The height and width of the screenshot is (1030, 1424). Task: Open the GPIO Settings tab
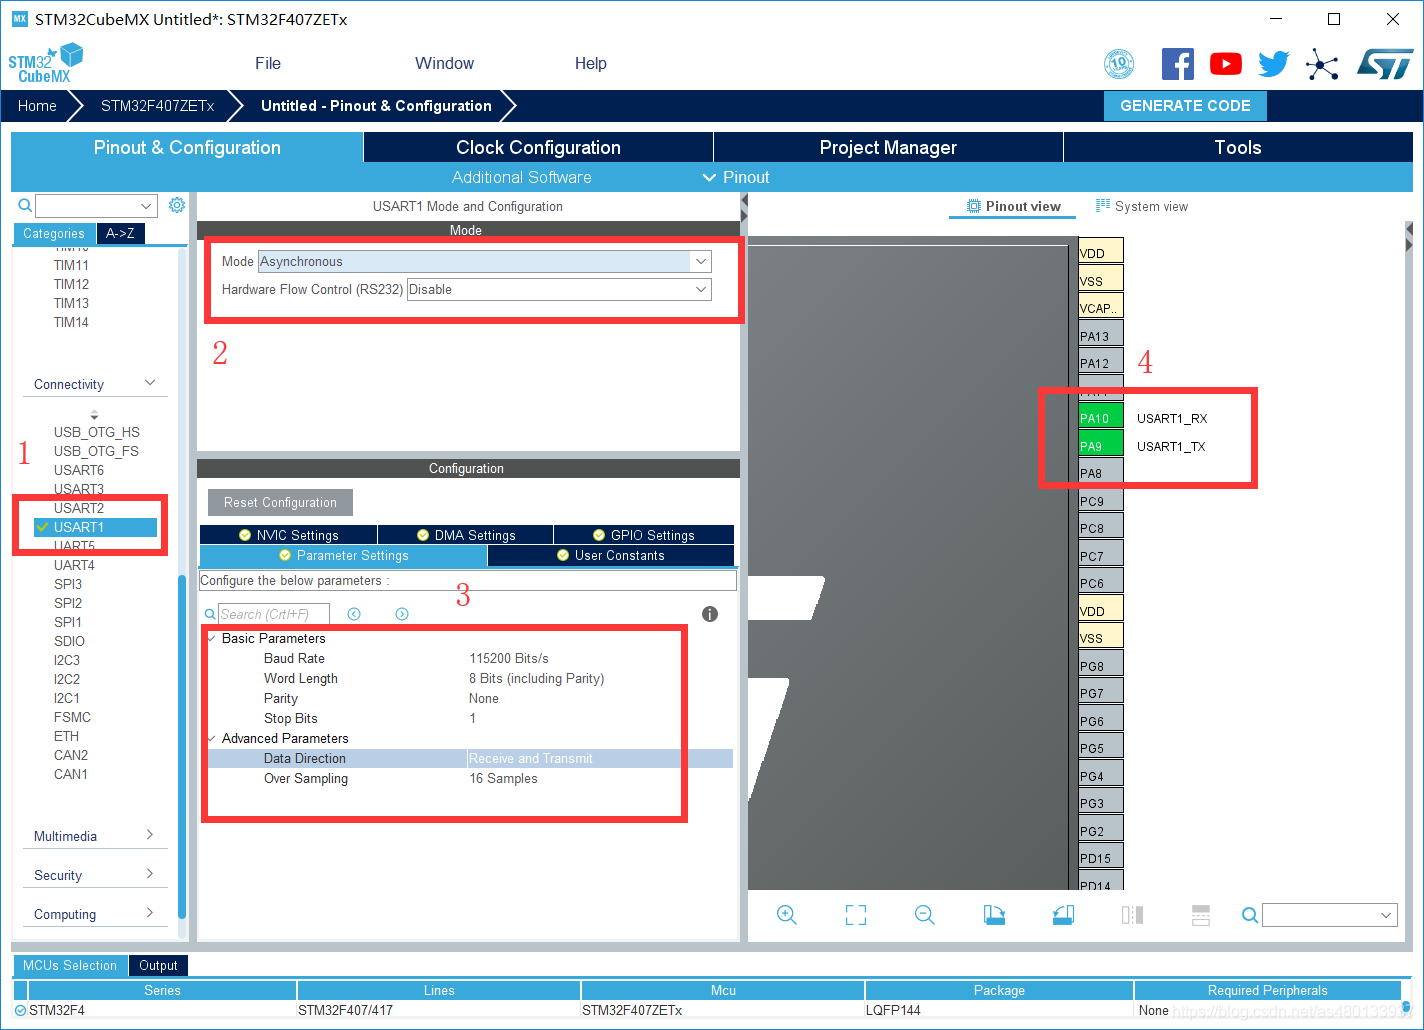(643, 535)
